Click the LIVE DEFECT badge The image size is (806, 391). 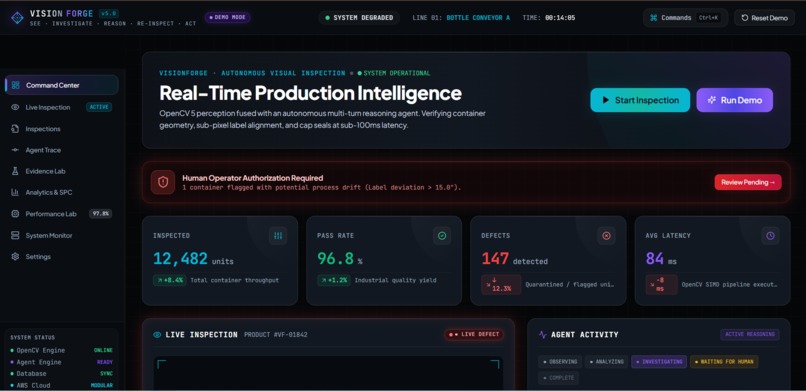point(474,334)
